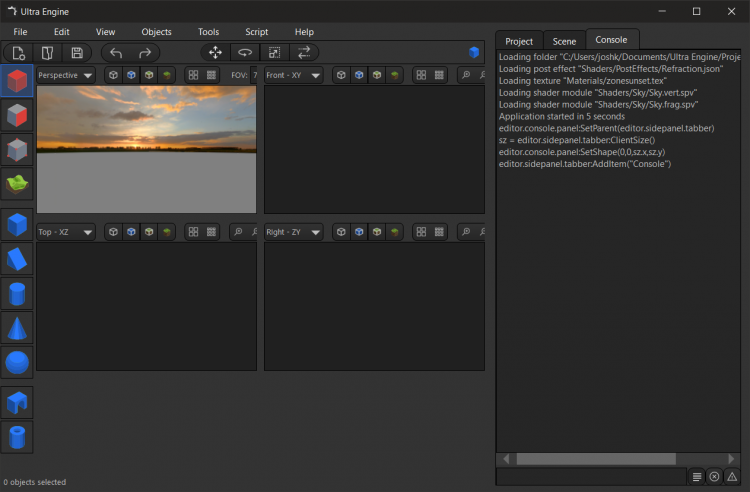This screenshot has width=750, height=492.
Task: Select the terrain tool in left sidebar
Action: tap(17, 184)
